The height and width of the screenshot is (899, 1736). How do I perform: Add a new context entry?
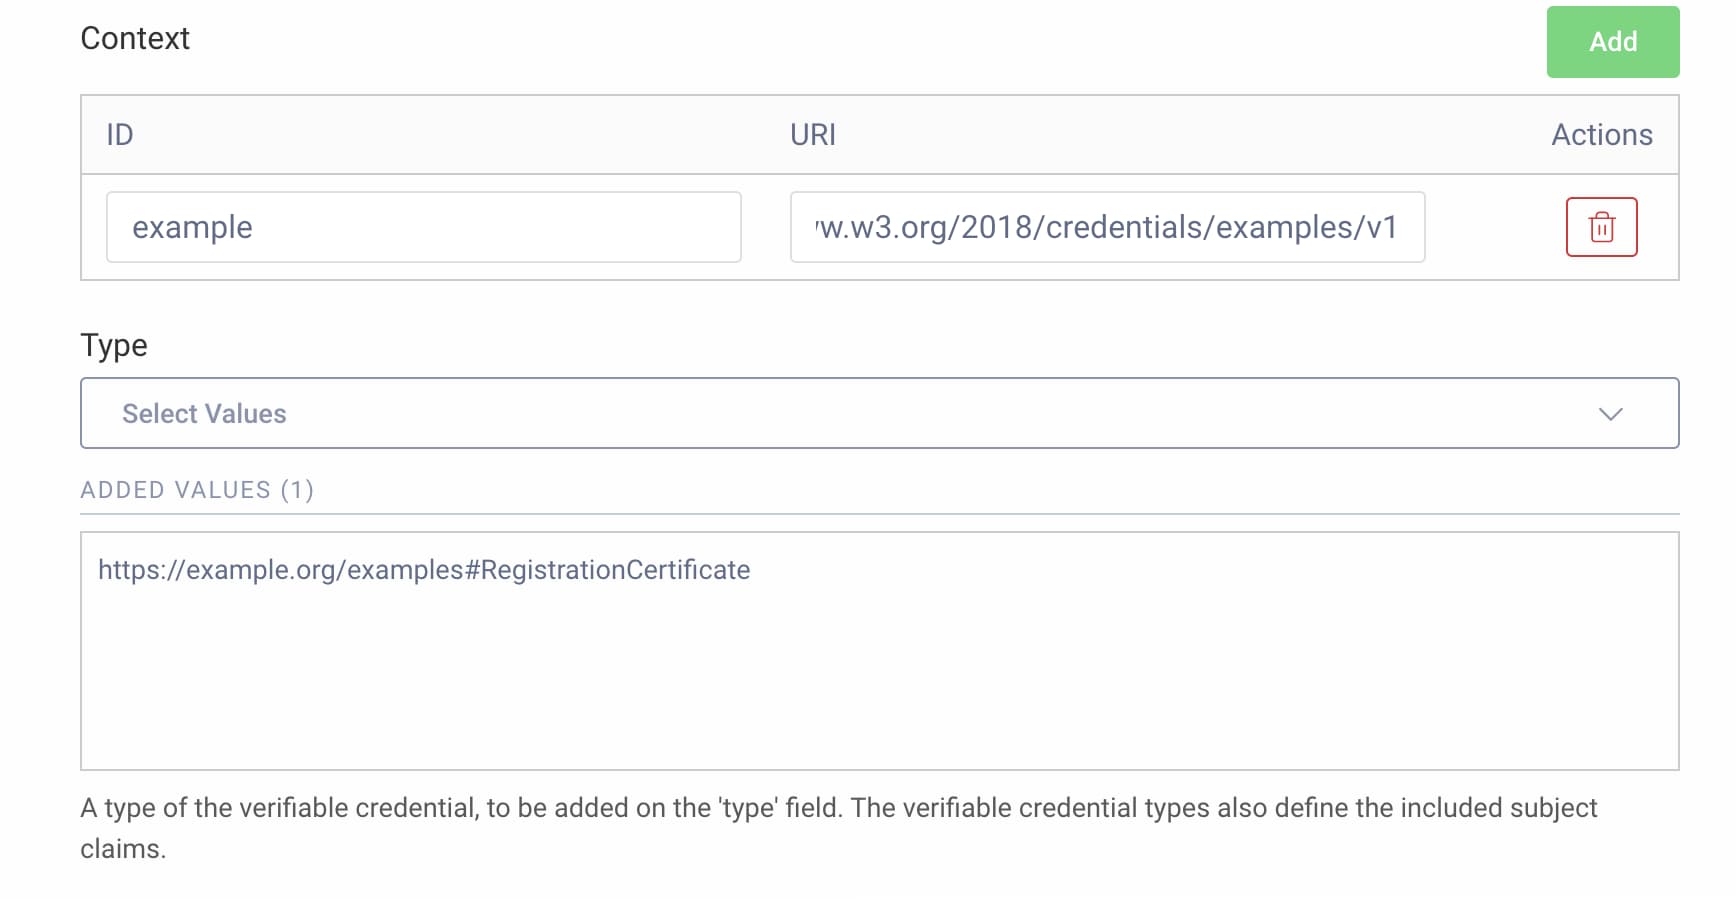pos(1612,42)
